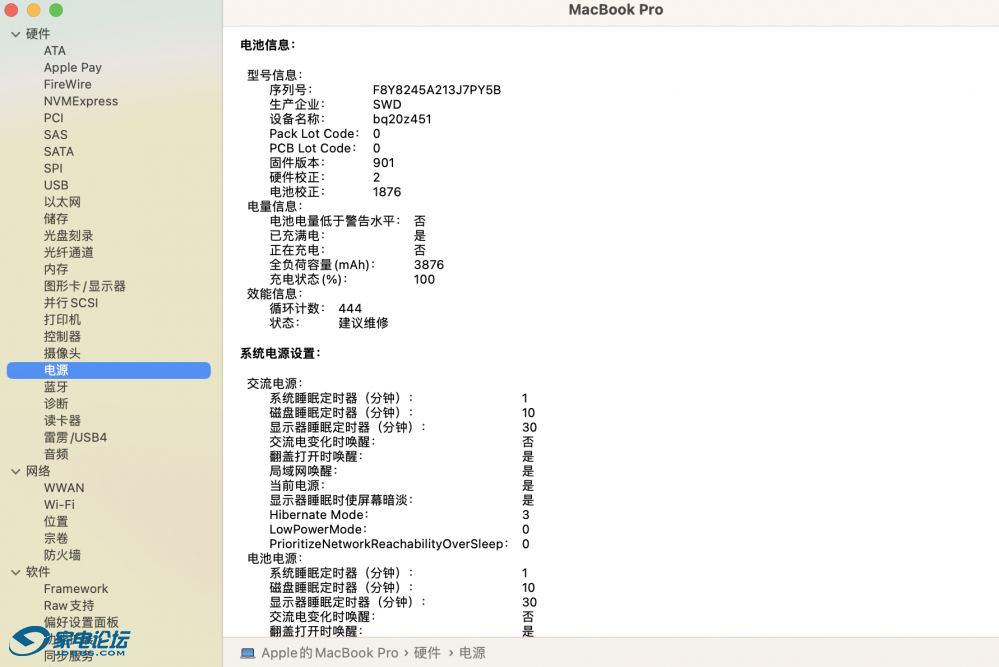
Task: Select 宗卷 under network
Action: (x=56, y=538)
